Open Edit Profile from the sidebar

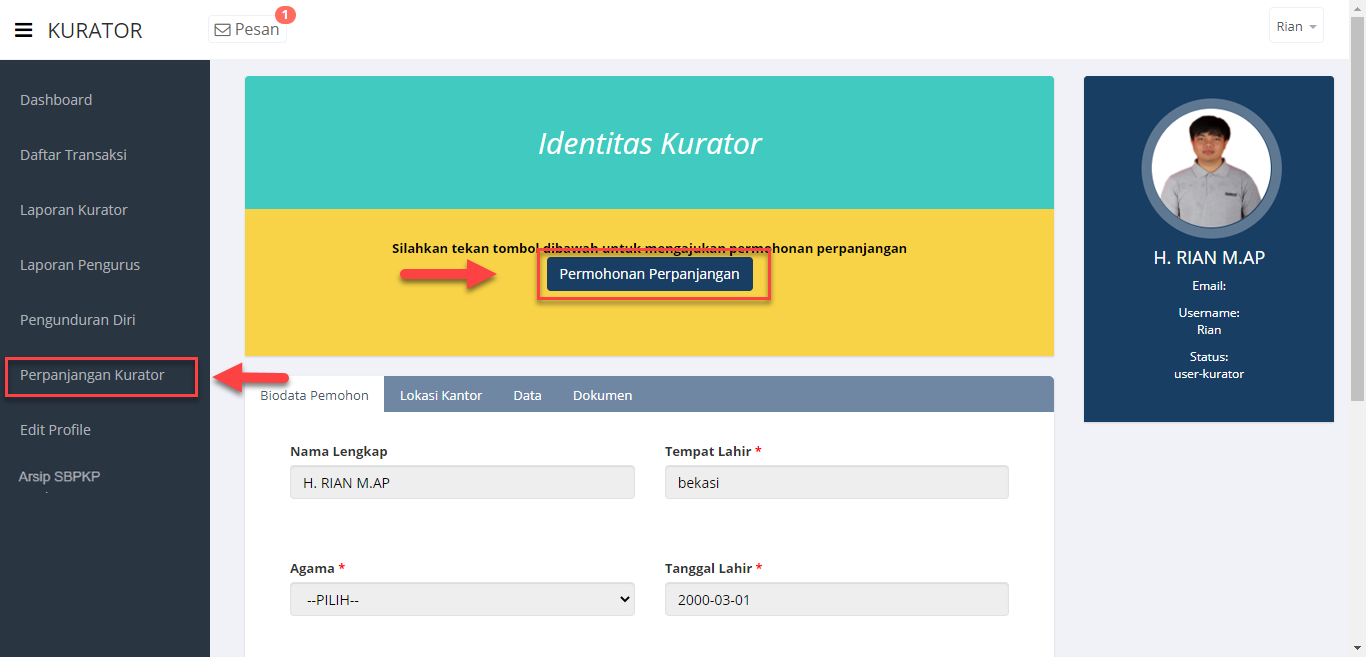(x=55, y=430)
